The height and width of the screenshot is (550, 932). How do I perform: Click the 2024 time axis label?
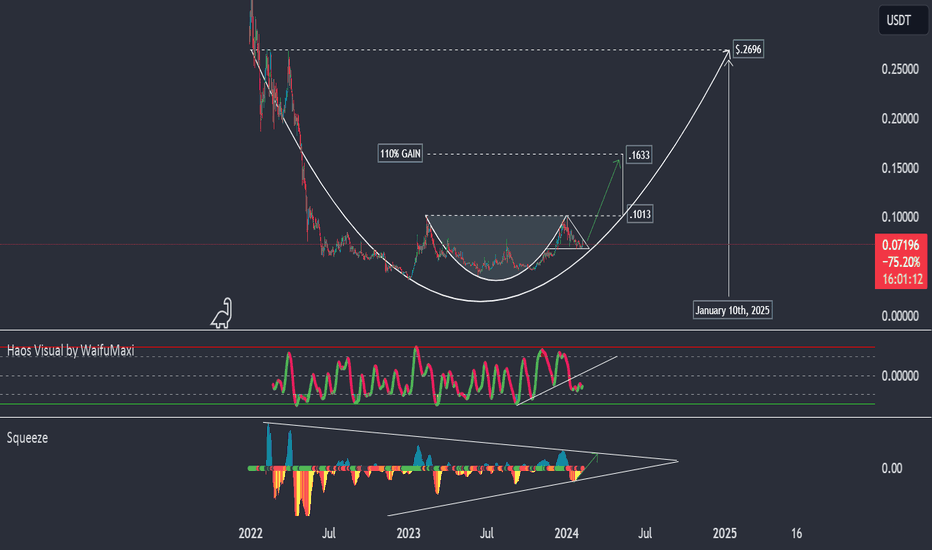tap(566, 533)
